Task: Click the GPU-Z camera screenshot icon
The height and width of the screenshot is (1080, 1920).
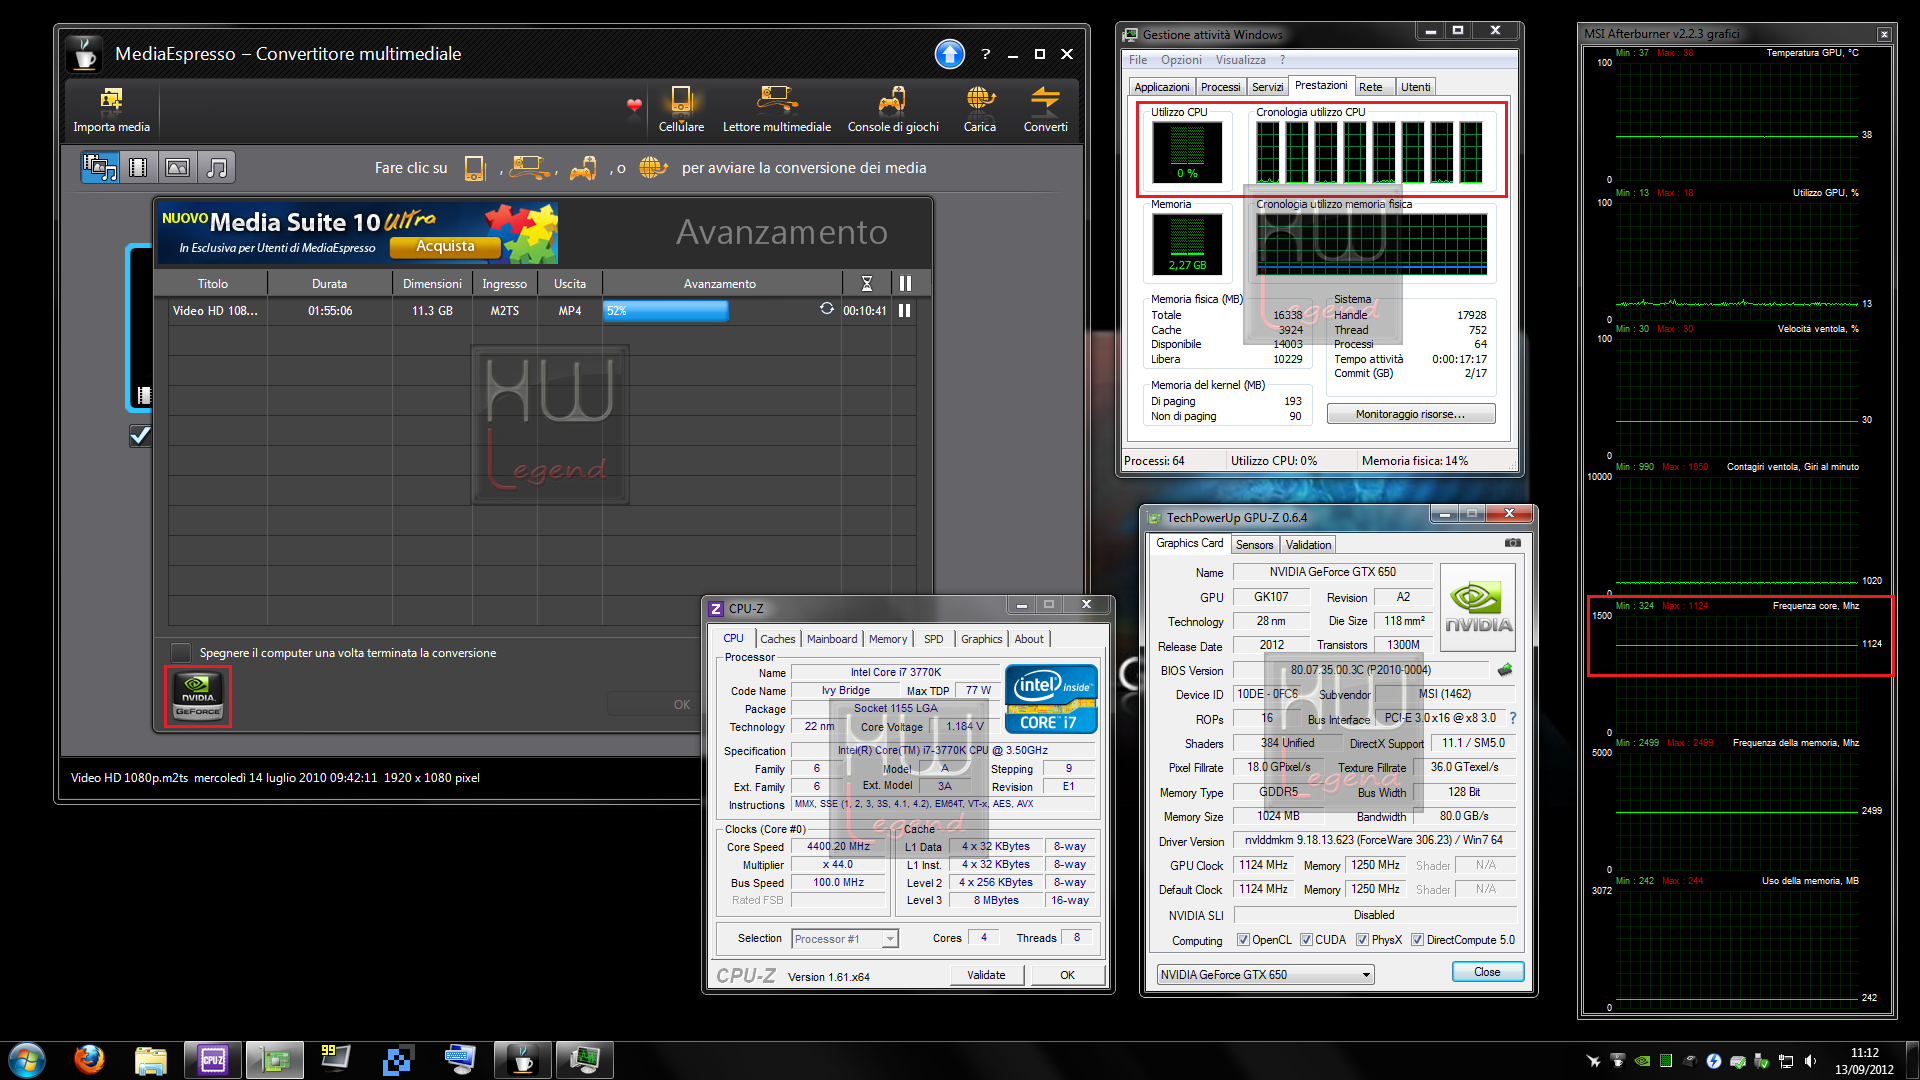Action: click(1512, 543)
